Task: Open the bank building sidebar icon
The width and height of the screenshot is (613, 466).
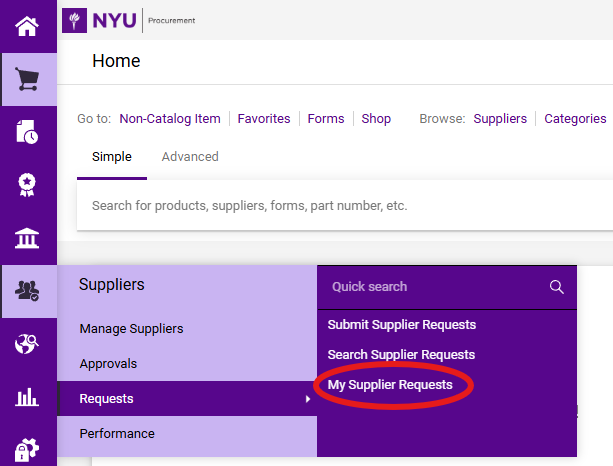Action: (28, 238)
